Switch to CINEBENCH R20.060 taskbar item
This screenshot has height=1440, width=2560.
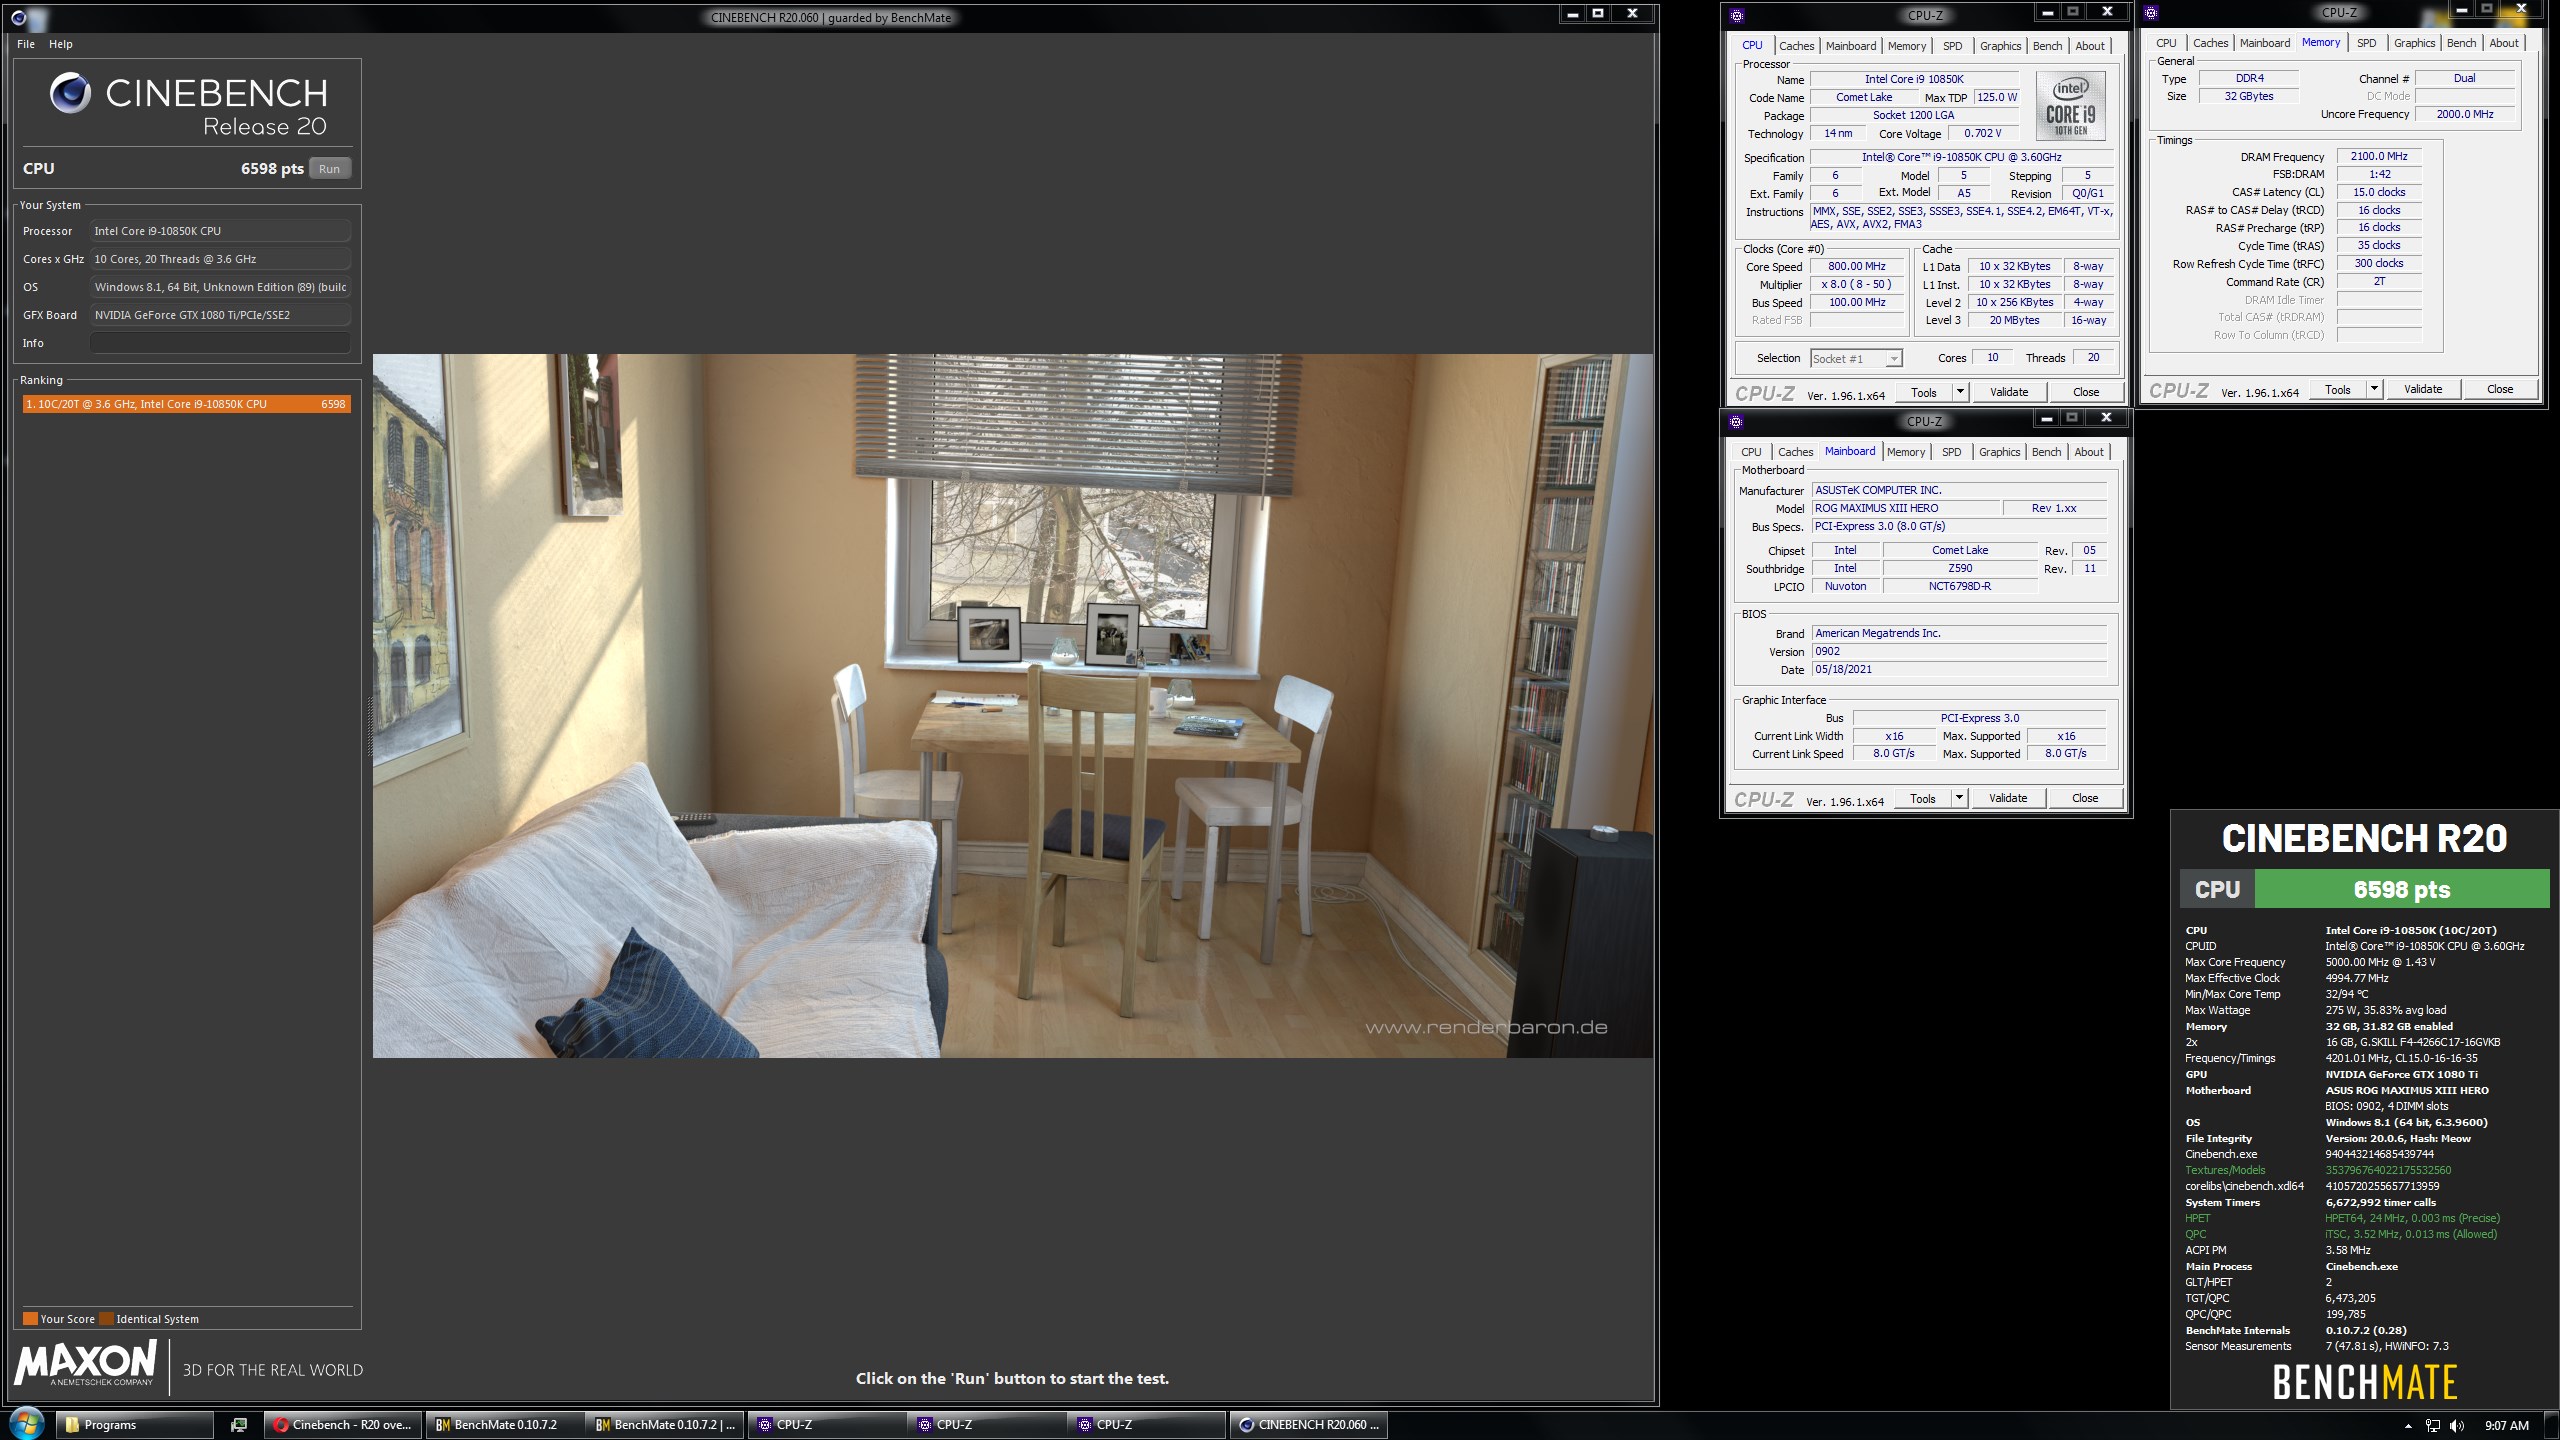pos(1308,1425)
